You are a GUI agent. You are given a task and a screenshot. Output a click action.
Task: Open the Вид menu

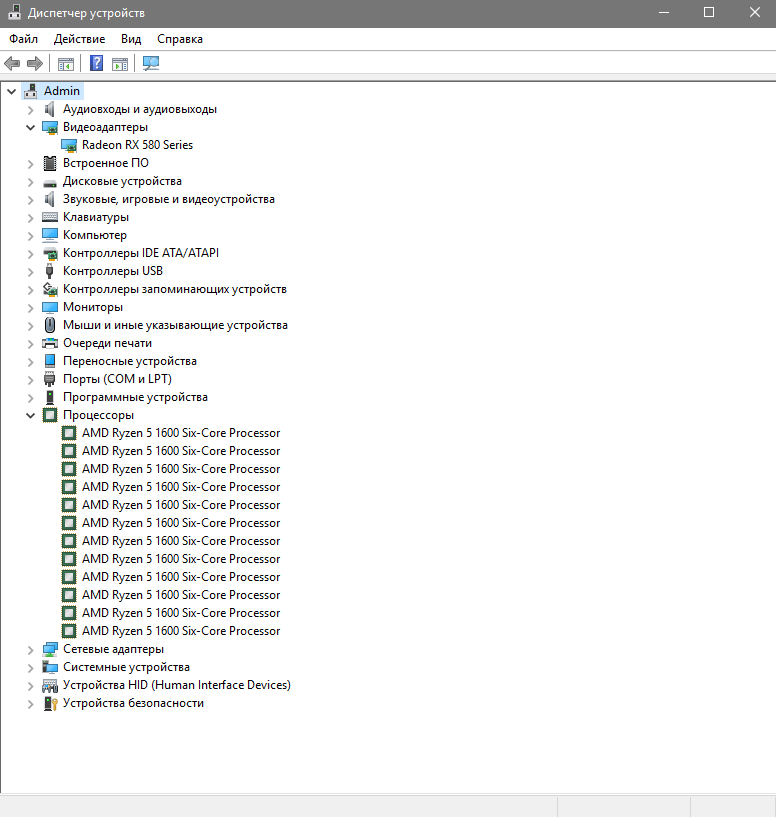[x=131, y=39]
